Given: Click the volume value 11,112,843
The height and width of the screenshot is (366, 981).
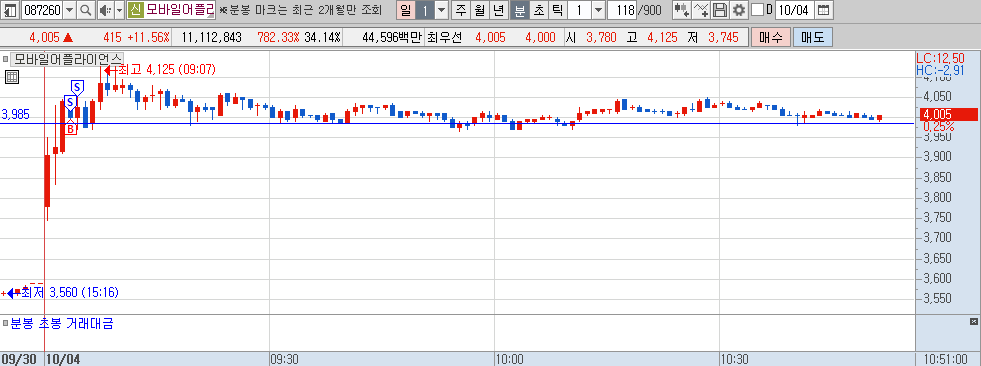Looking at the screenshot, I should point(211,38).
